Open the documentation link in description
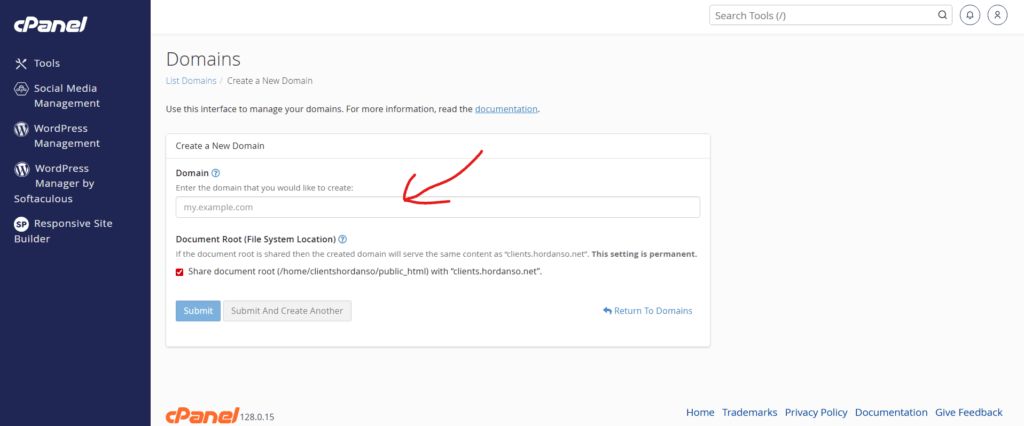 [506, 108]
